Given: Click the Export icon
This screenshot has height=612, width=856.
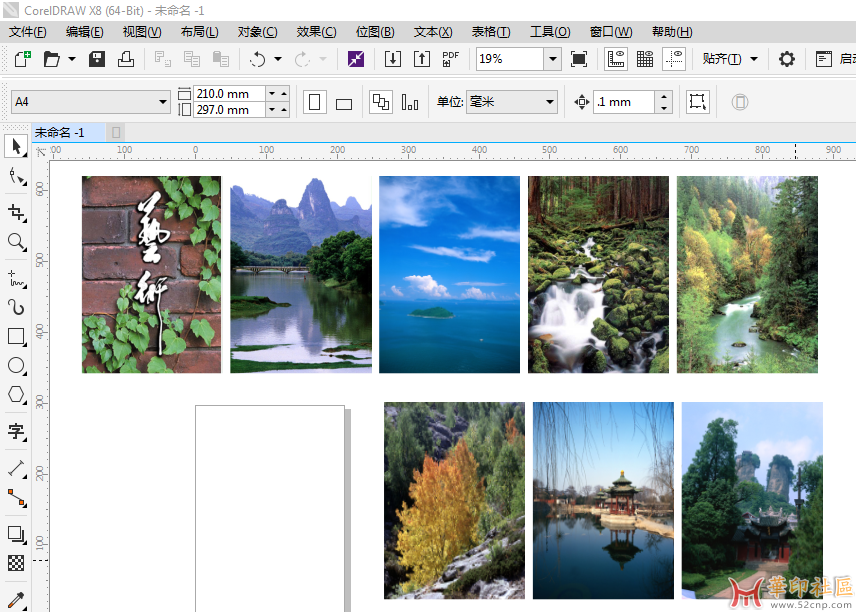Looking at the screenshot, I should pyautogui.click(x=421, y=58).
